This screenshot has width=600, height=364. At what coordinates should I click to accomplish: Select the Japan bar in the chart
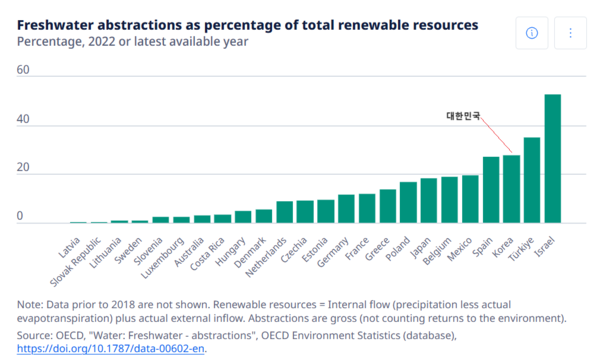(429, 201)
